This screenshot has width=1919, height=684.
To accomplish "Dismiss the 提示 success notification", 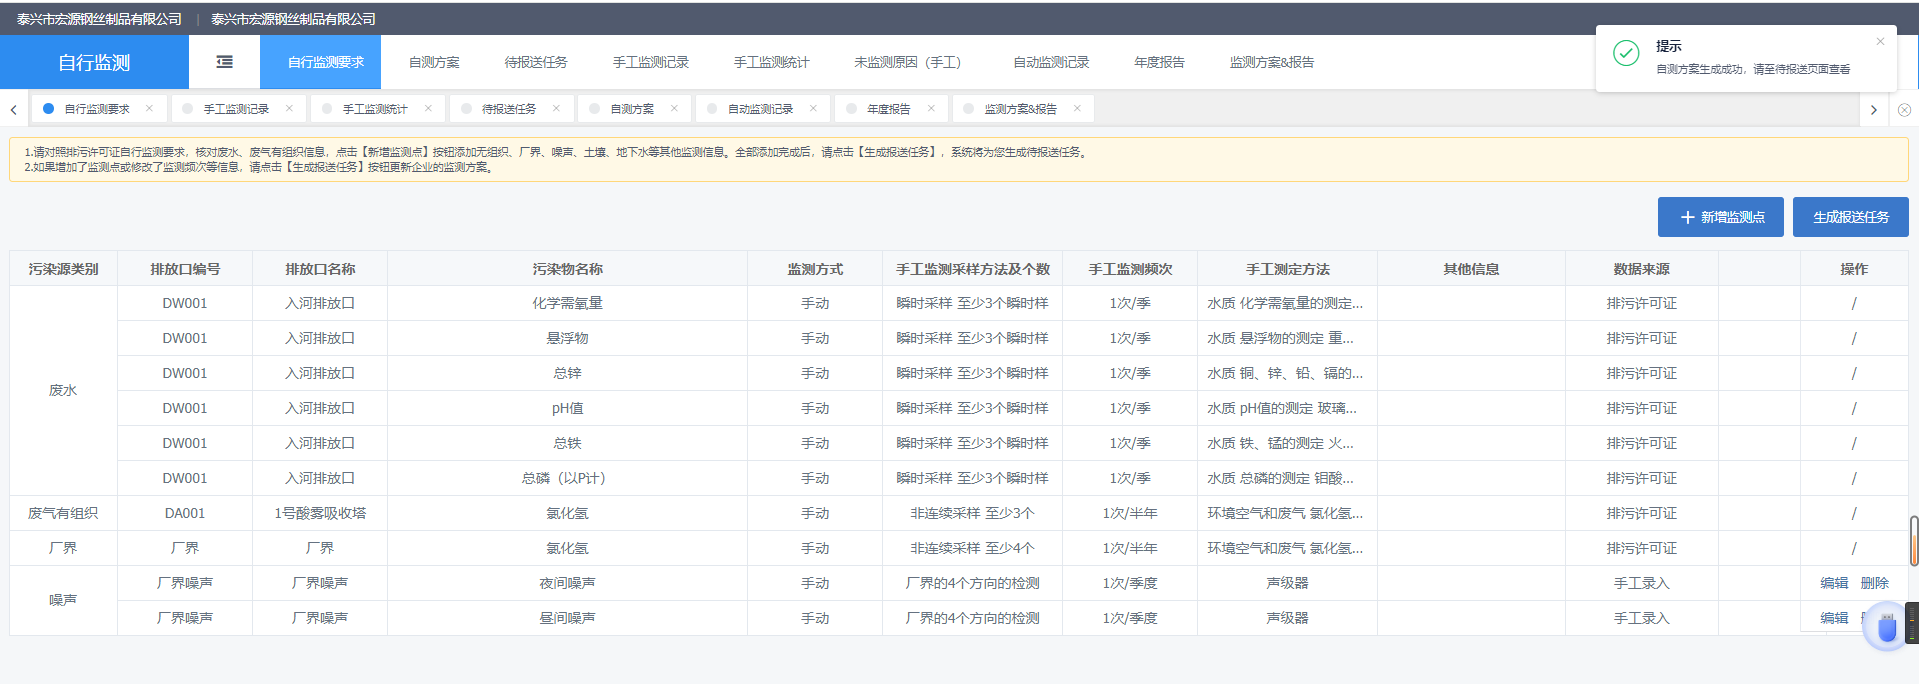I will (x=1880, y=42).
